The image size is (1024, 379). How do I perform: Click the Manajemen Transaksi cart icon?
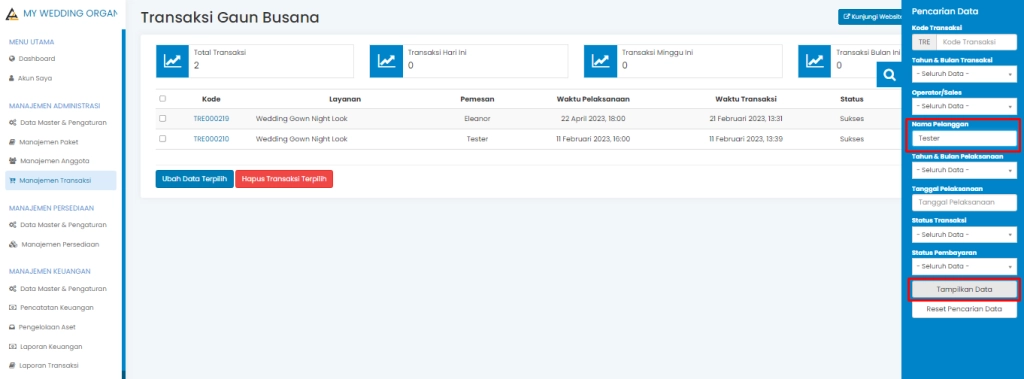(12, 180)
